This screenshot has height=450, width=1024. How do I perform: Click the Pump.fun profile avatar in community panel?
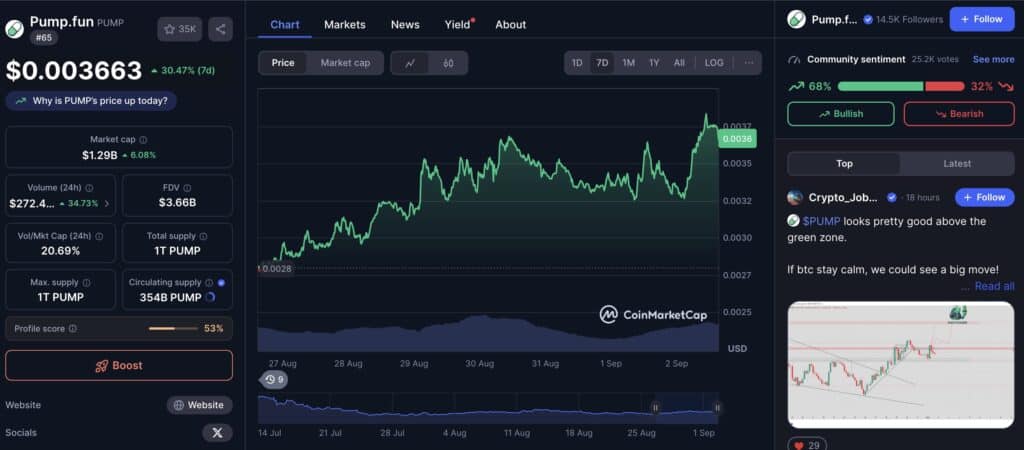pos(796,19)
